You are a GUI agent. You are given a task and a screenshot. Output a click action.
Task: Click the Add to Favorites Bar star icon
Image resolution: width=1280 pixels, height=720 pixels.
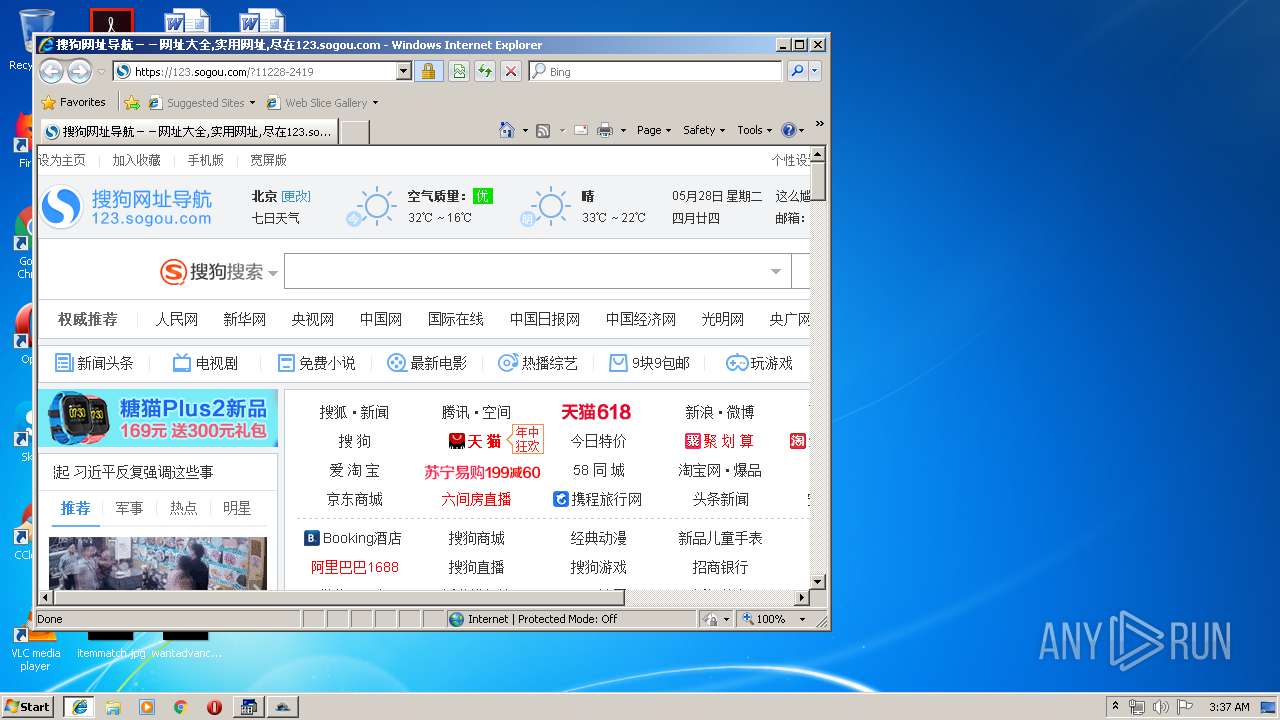point(132,102)
